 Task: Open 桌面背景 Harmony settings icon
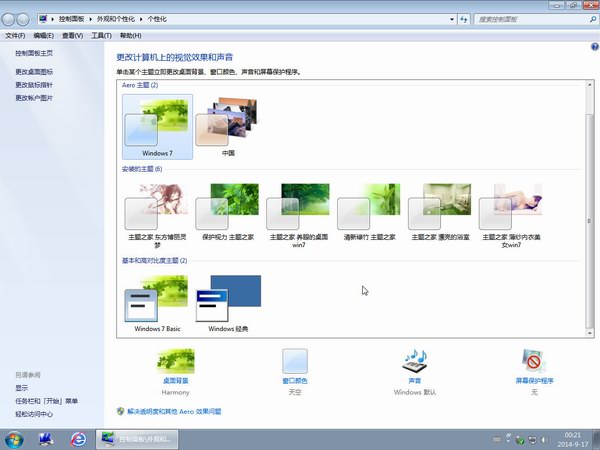click(x=176, y=360)
